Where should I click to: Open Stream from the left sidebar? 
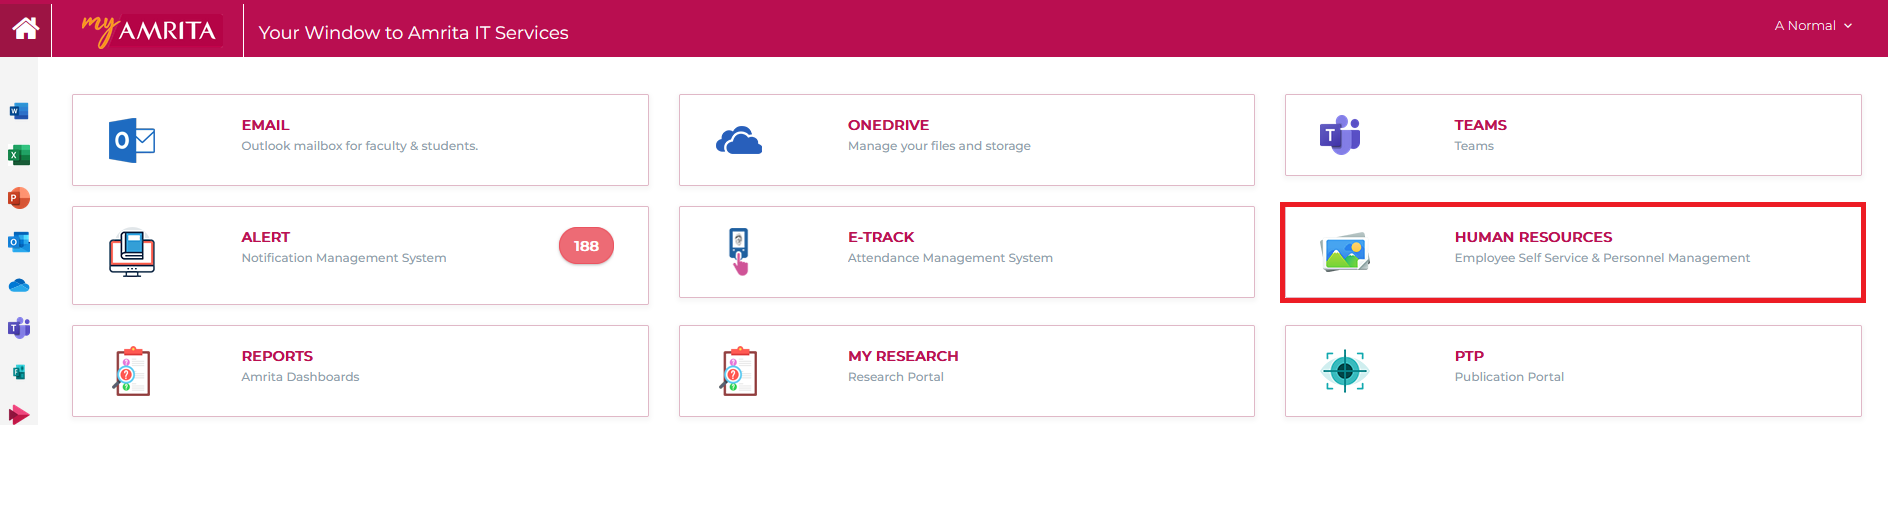(19, 414)
